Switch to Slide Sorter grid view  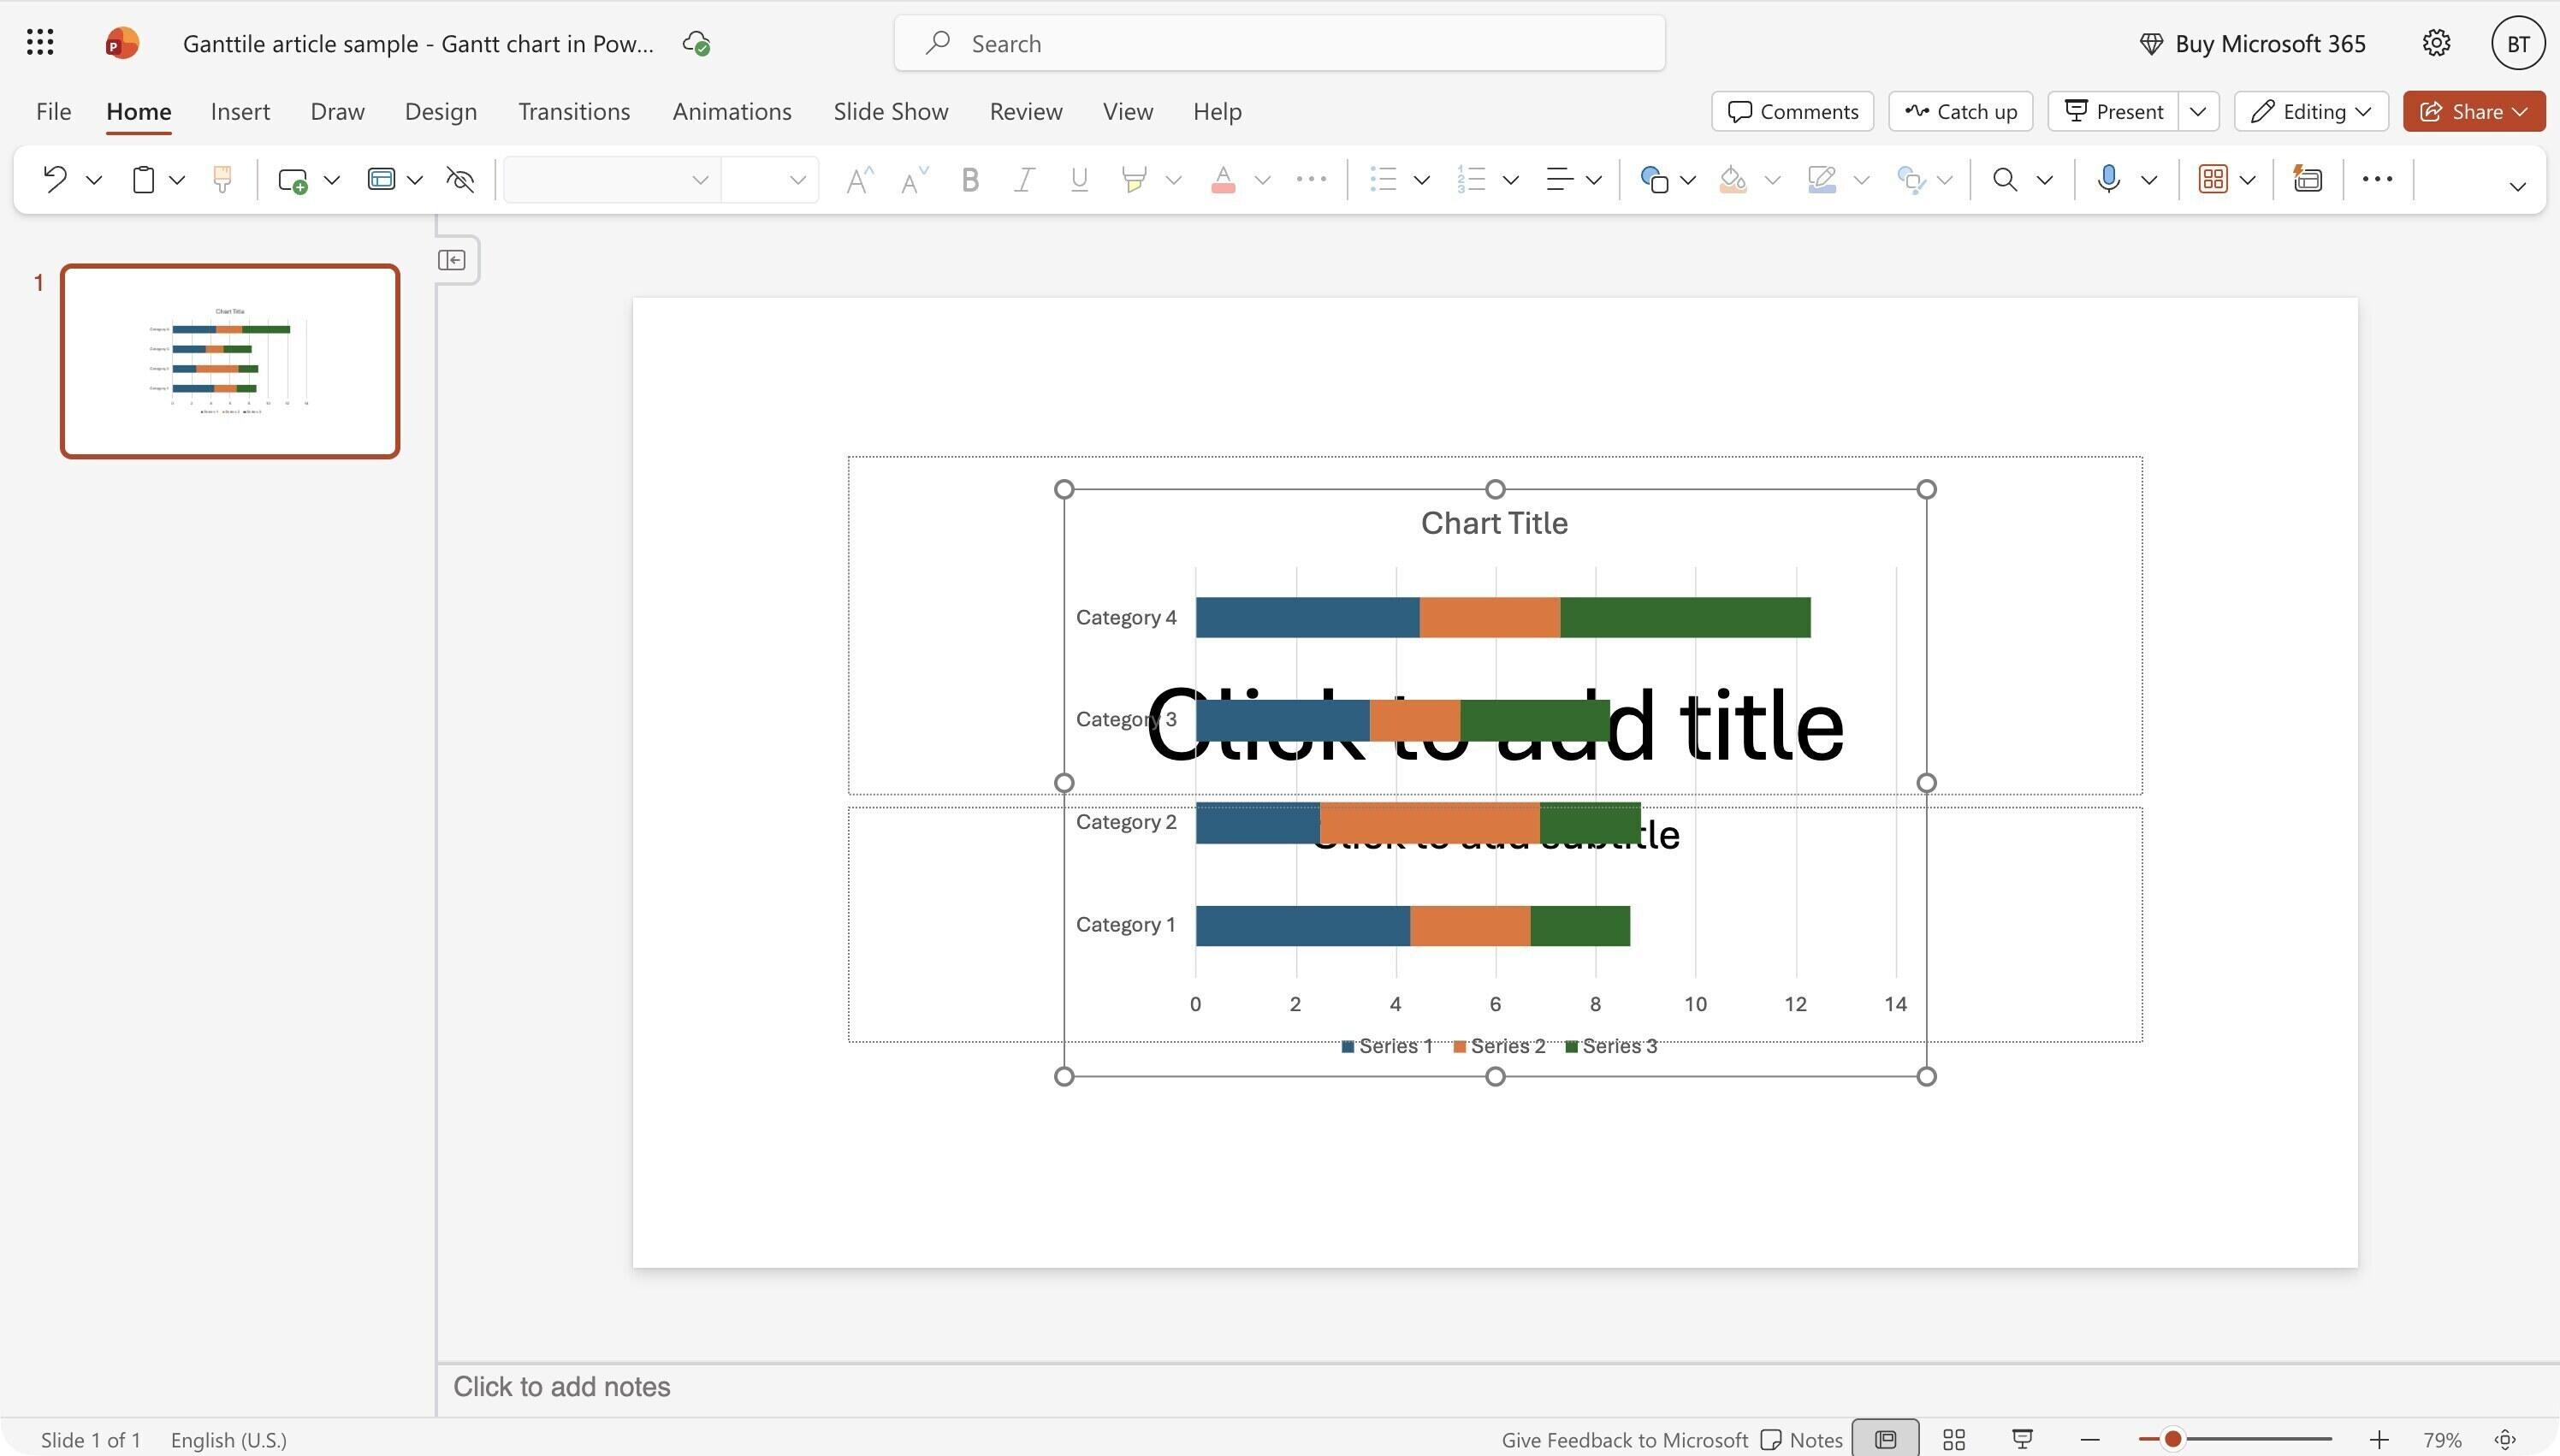pos(1954,1440)
